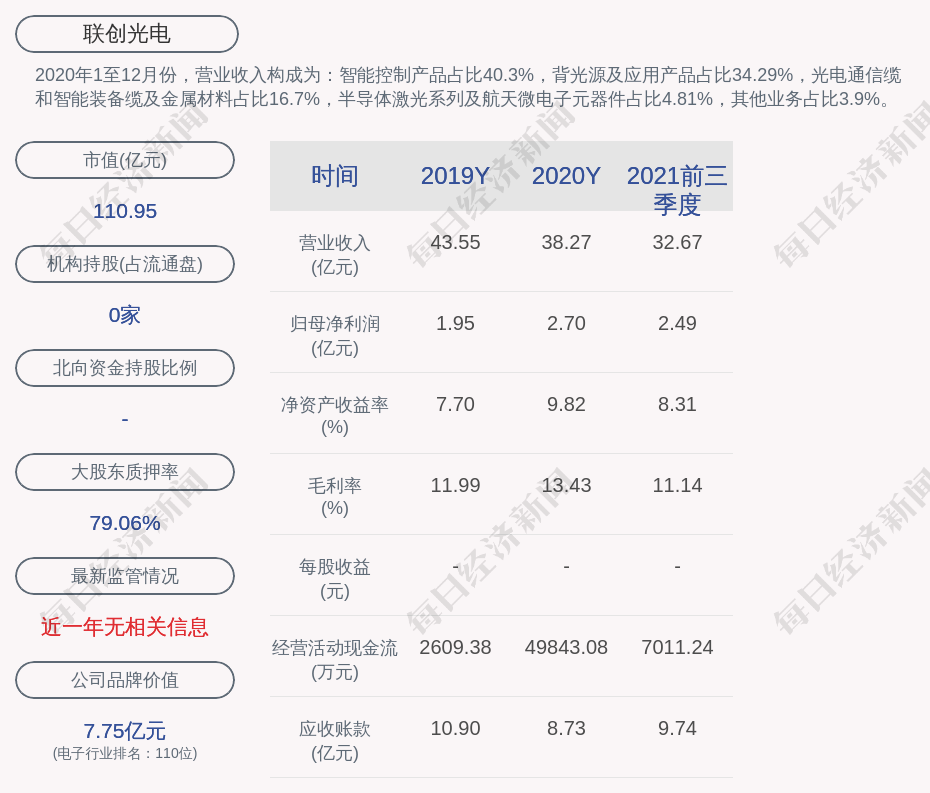Select the 时间 table header
This screenshot has height=793, width=930.
tap(335, 176)
